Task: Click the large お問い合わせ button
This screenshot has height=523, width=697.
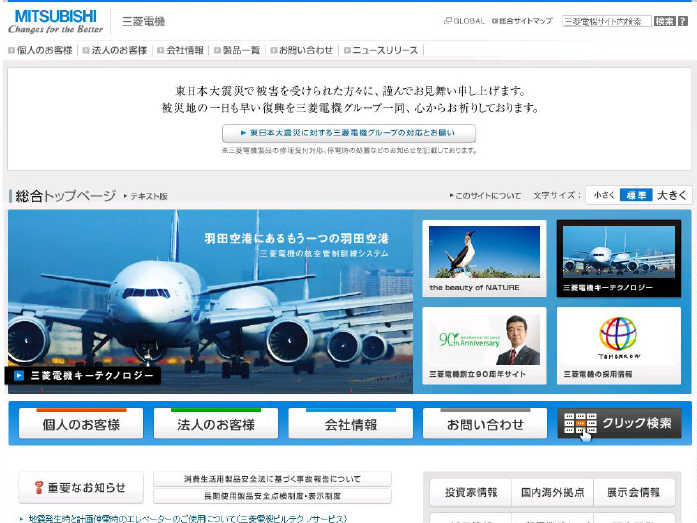Action: point(485,423)
